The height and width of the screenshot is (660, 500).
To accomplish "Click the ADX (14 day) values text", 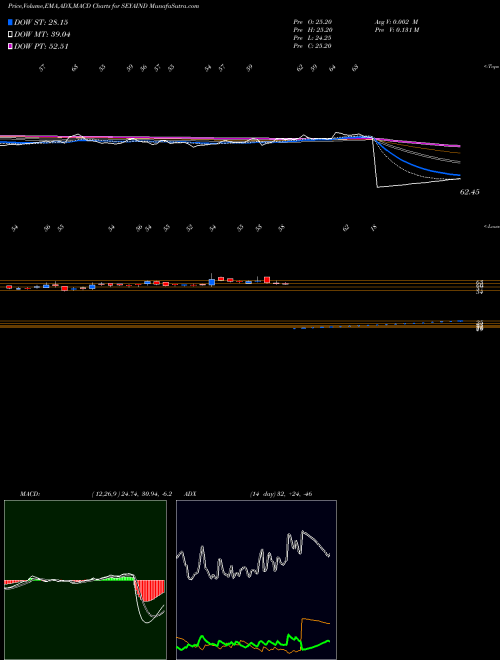I will [281, 494].
